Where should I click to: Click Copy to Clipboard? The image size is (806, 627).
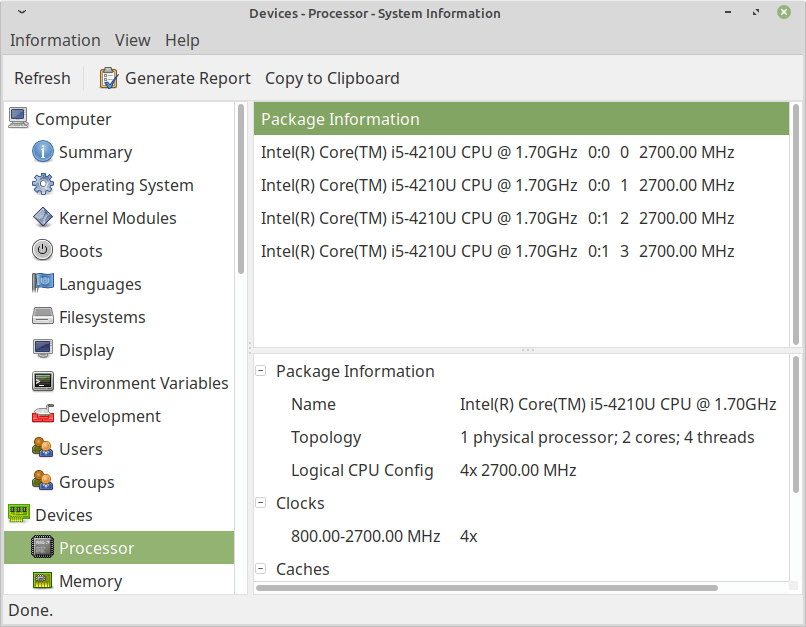[x=332, y=78]
